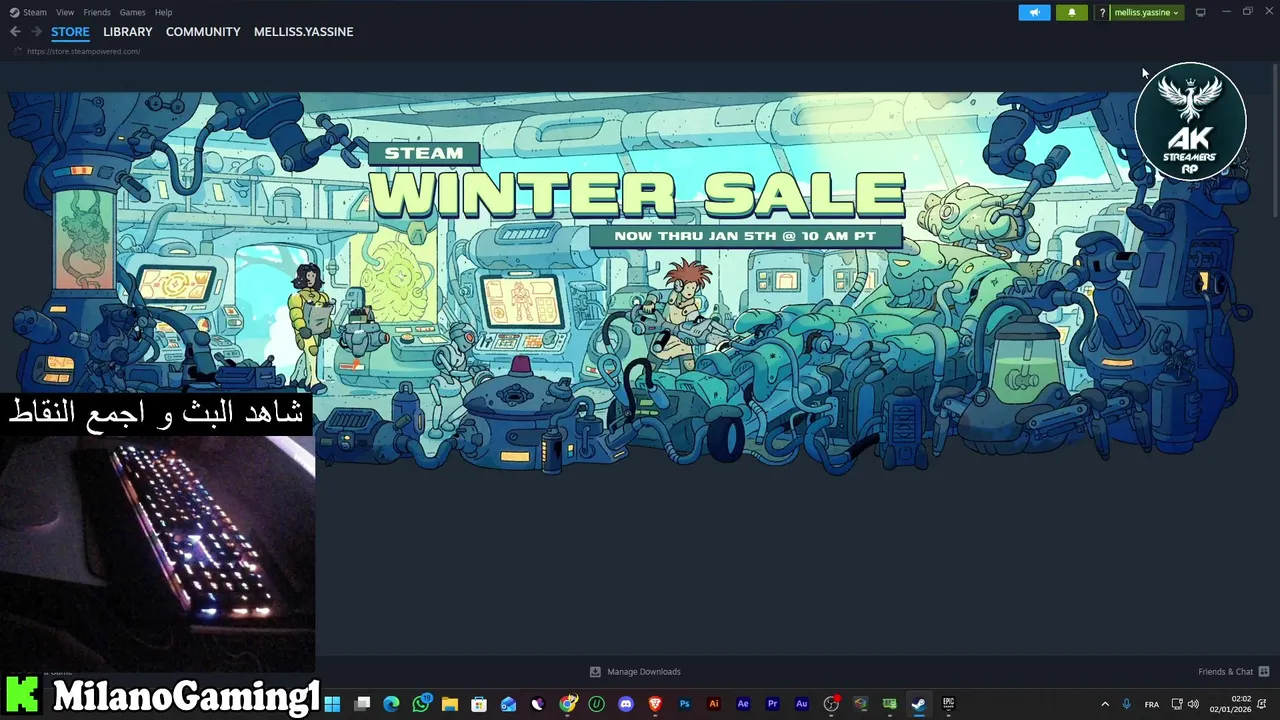Open the MELLISS.YASSINE profile tab

pyautogui.click(x=303, y=32)
